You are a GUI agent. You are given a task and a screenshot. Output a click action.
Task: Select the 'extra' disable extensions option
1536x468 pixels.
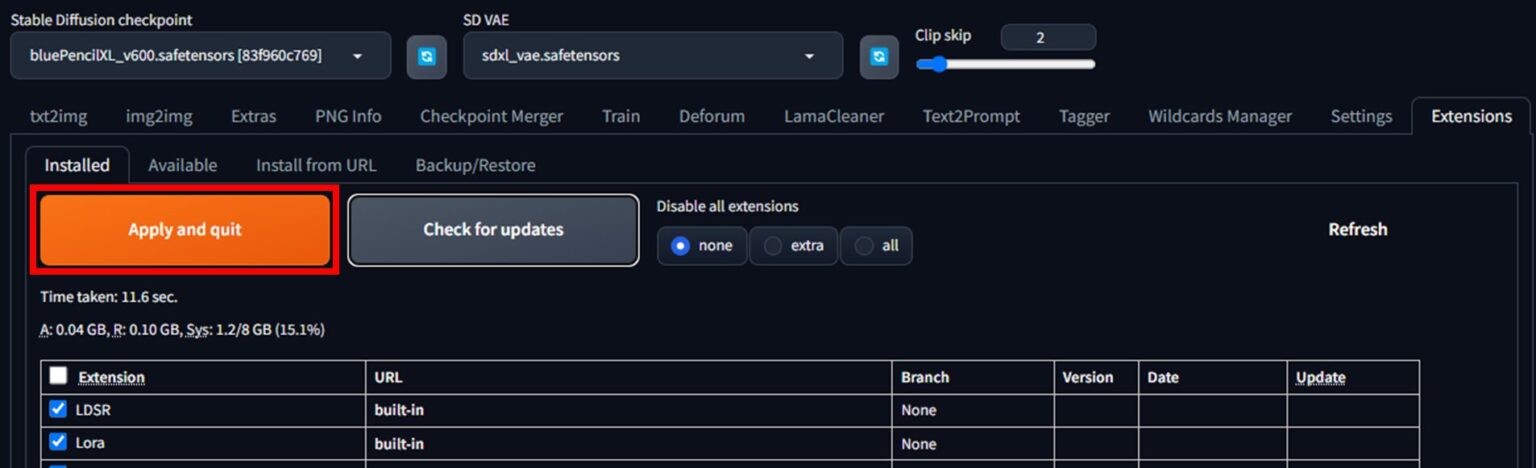(x=794, y=246)
